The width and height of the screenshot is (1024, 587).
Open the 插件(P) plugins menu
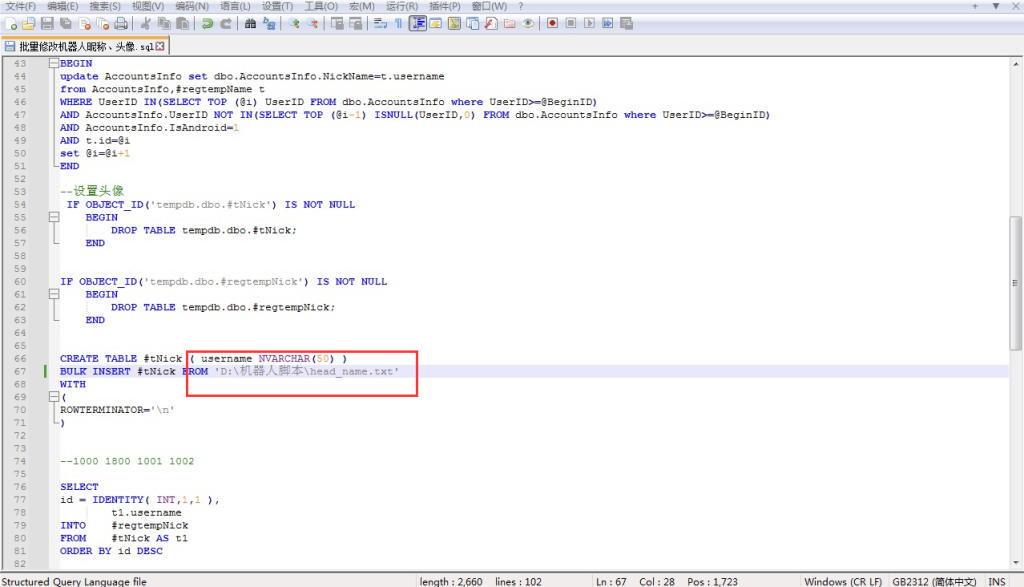445,6
